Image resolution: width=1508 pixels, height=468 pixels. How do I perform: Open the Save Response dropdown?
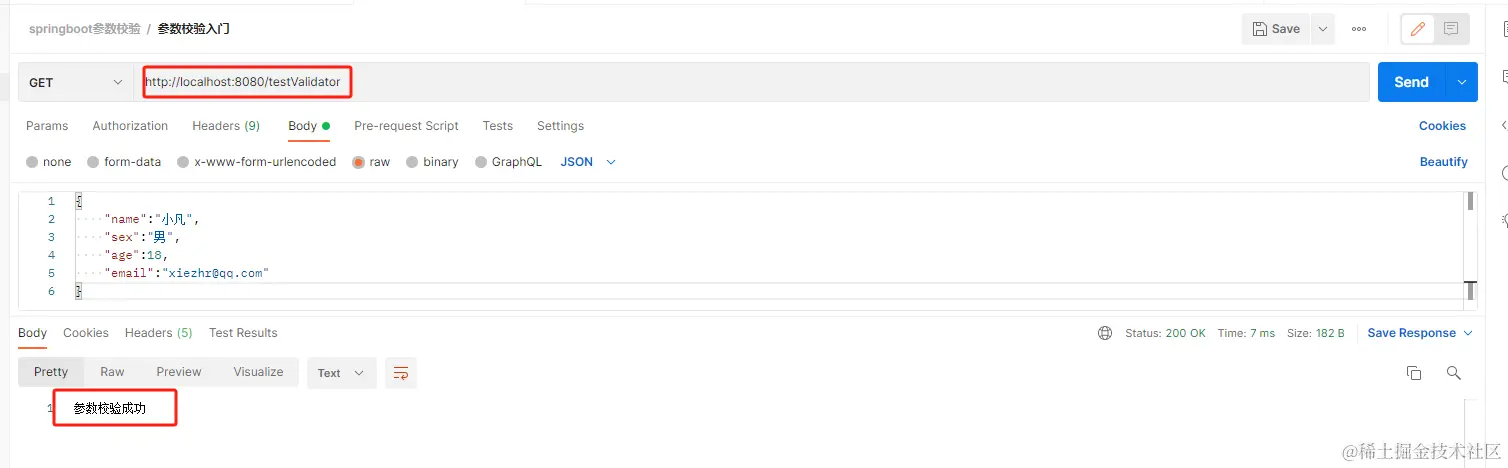pos(1420,333)
